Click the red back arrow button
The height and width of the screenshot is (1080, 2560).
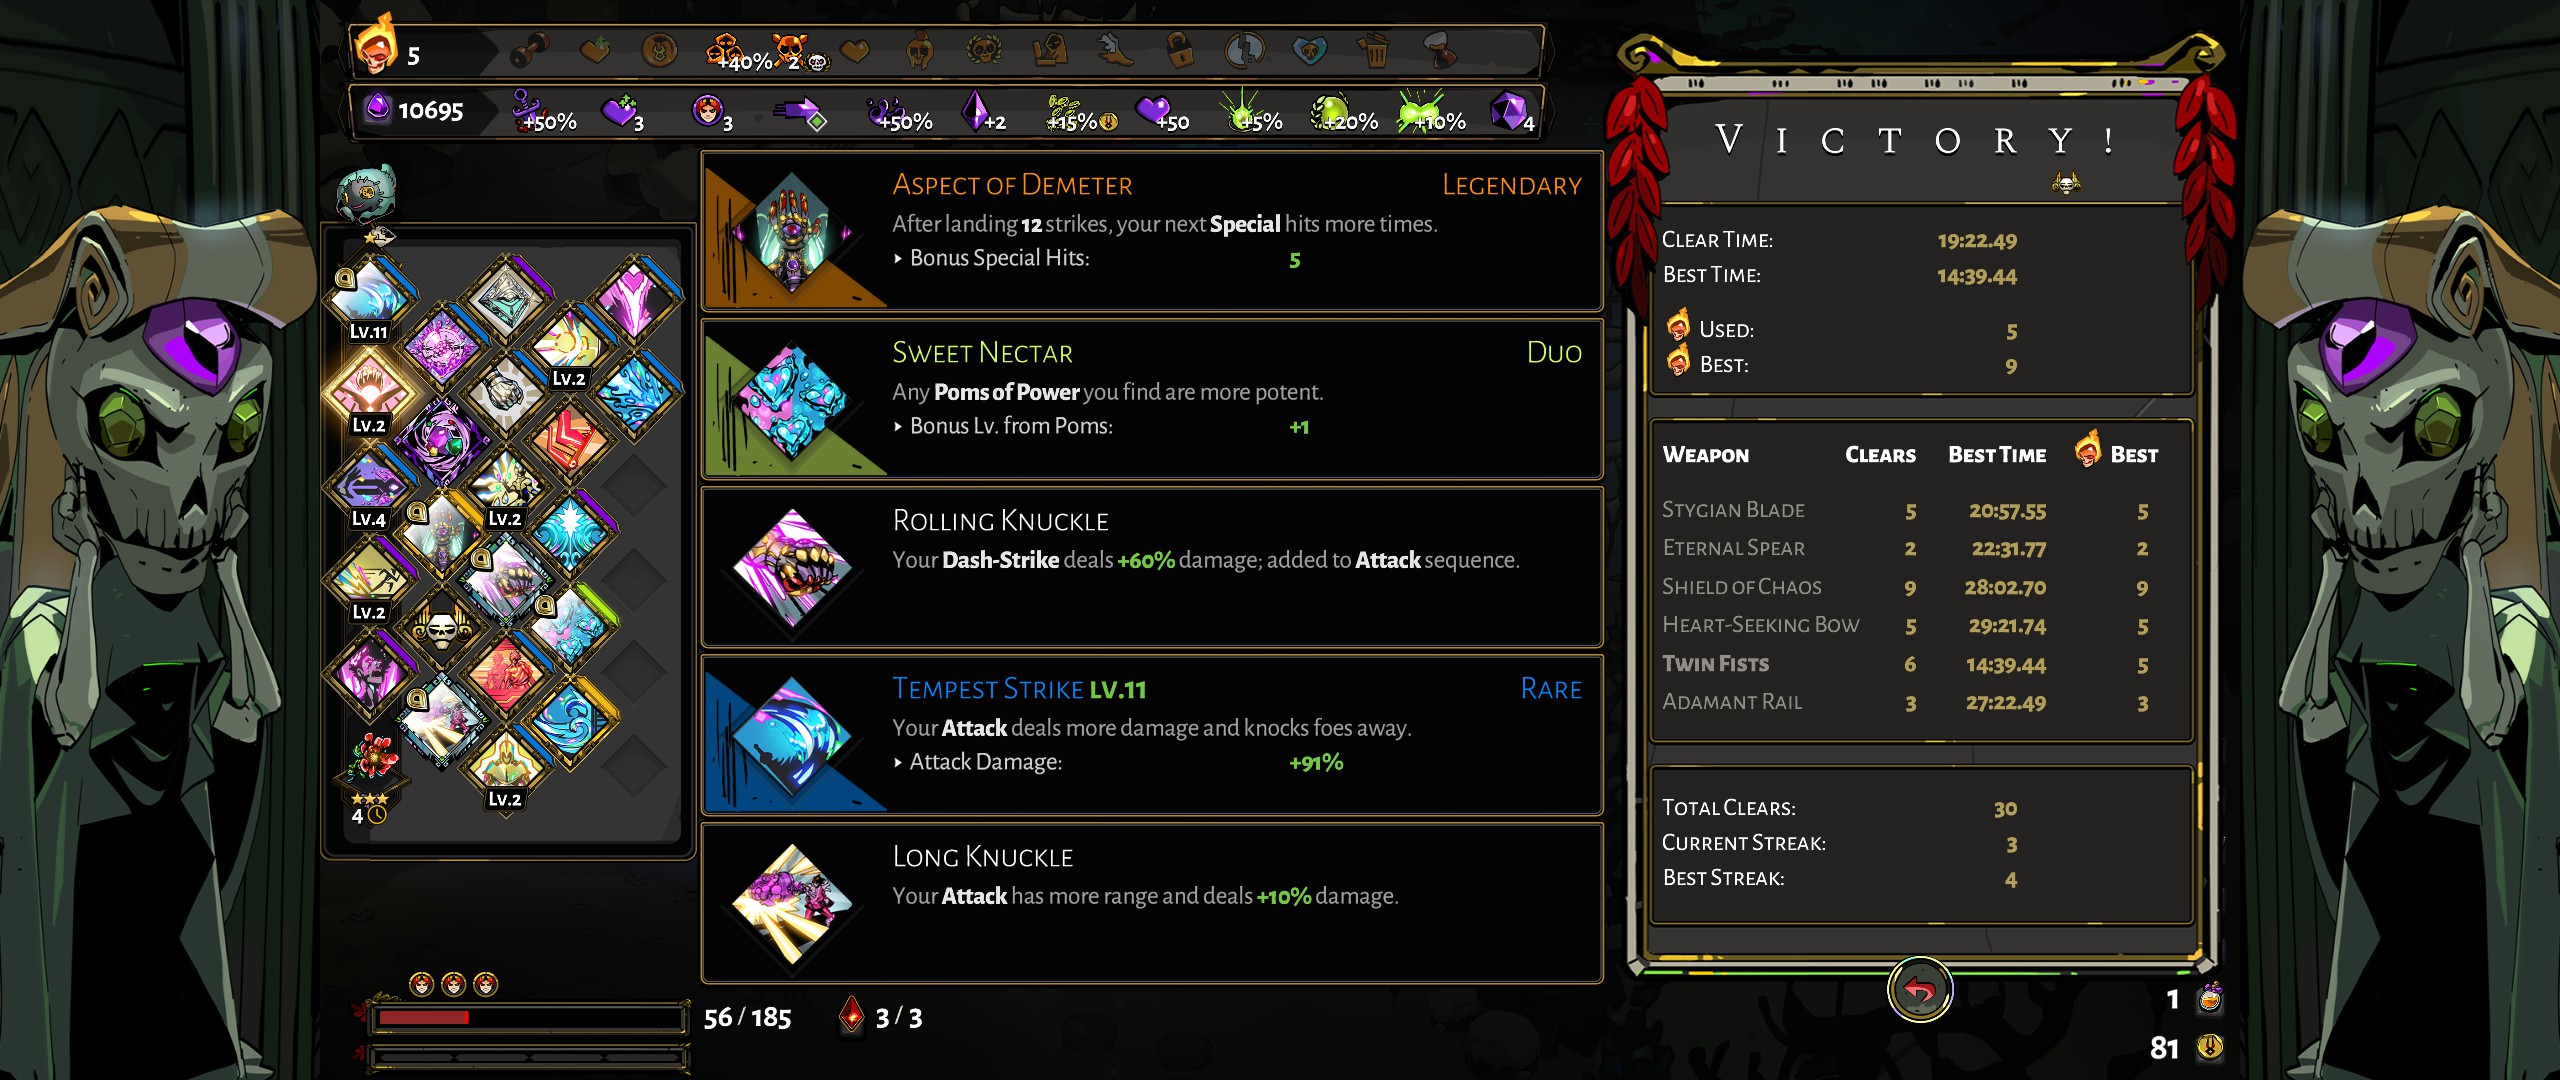[1919, 990]
